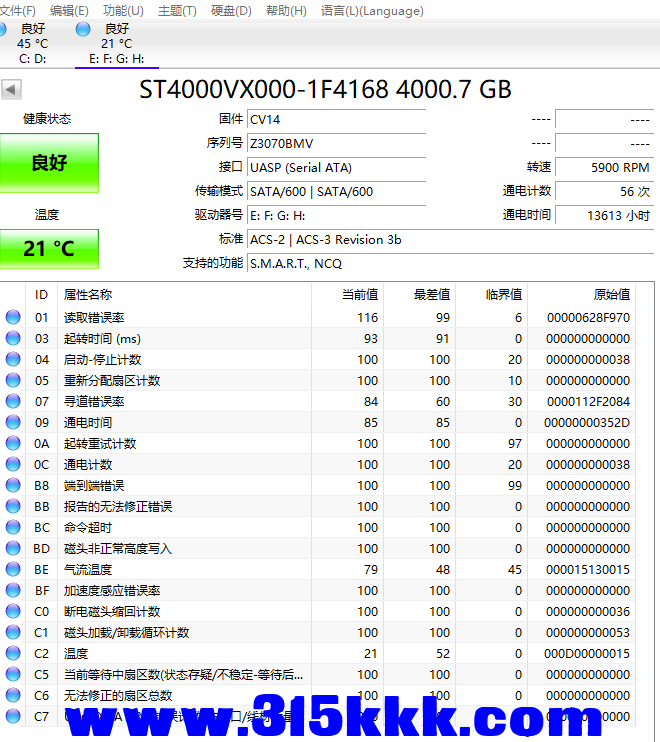Open the 帮助(H) menu
Screen dimensions: 660x742
coord(286,10)
